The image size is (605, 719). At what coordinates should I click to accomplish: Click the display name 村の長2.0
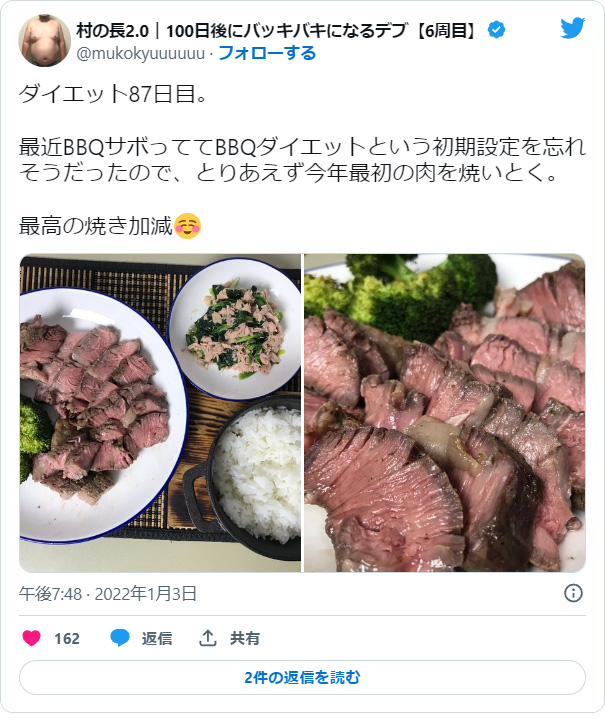pyautogui.click(x=112, y=31)
